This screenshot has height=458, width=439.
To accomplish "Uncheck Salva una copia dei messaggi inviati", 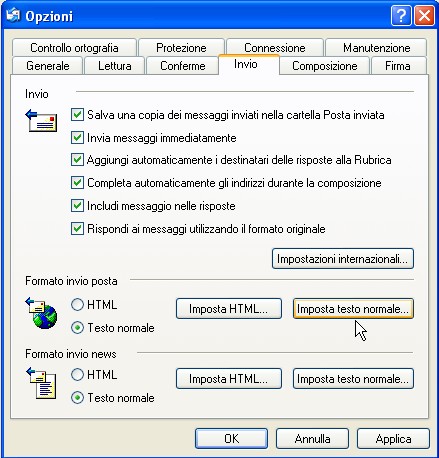I will tap(77, 115).
